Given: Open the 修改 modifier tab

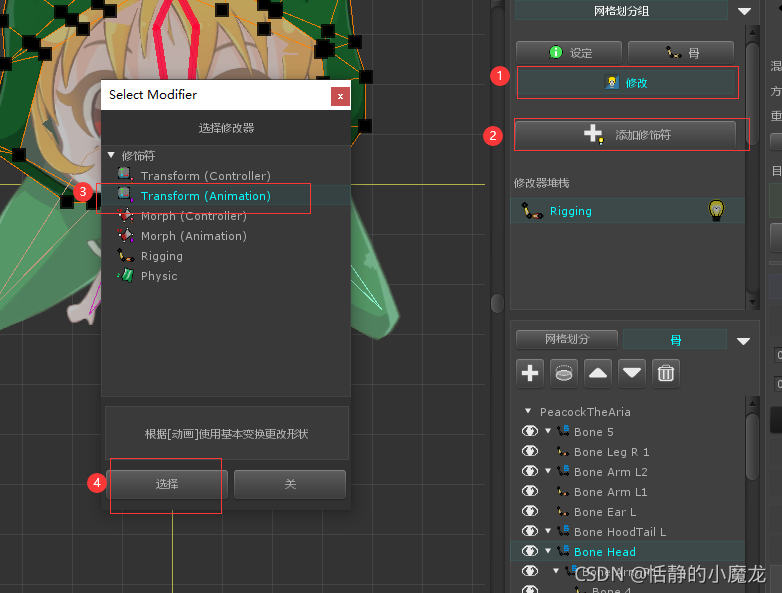Looking at the screenshot, I should pos(627,83).
